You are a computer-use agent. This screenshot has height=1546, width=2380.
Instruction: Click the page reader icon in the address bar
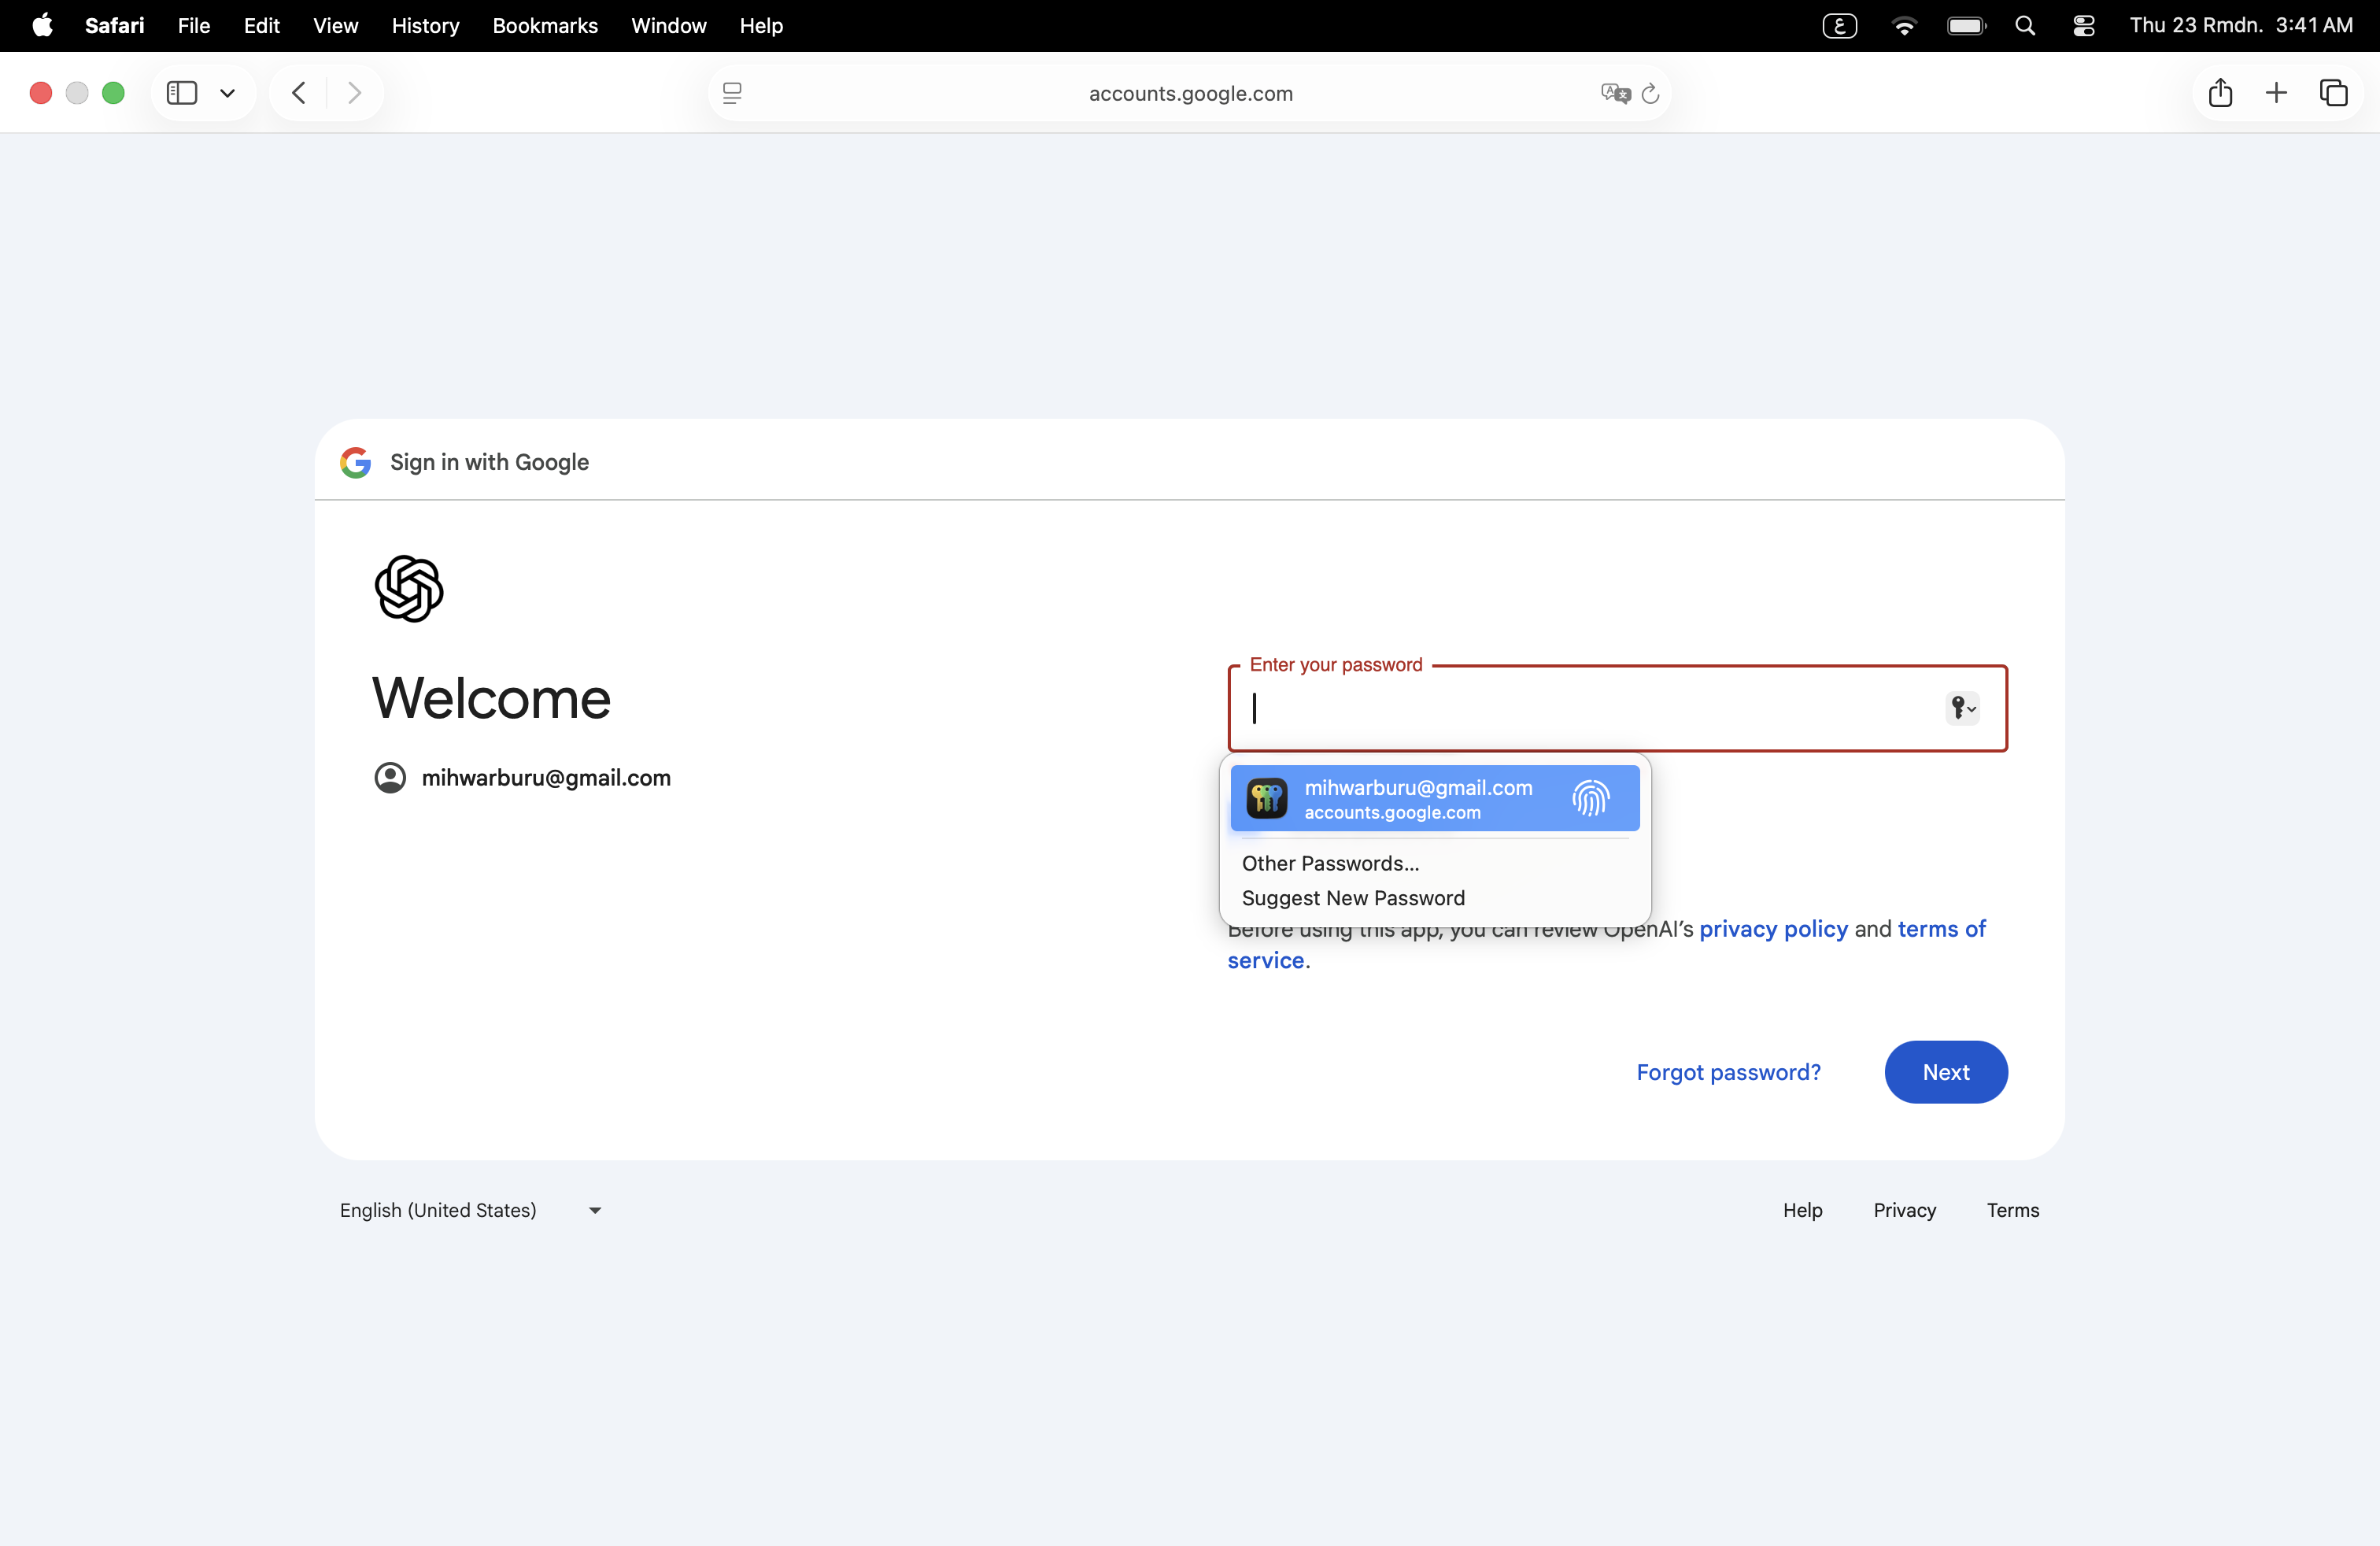[x=732, y=93]
